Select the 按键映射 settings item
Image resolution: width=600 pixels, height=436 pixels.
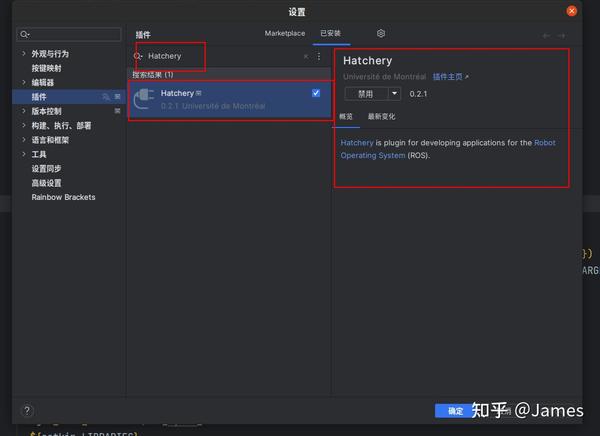point(46,68)
